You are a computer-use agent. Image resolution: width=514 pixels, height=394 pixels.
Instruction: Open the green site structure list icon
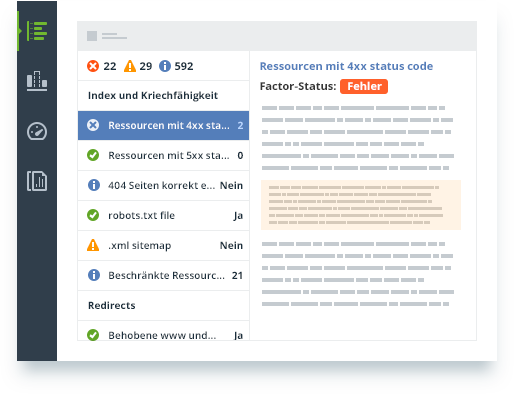[x=37, y=31]
